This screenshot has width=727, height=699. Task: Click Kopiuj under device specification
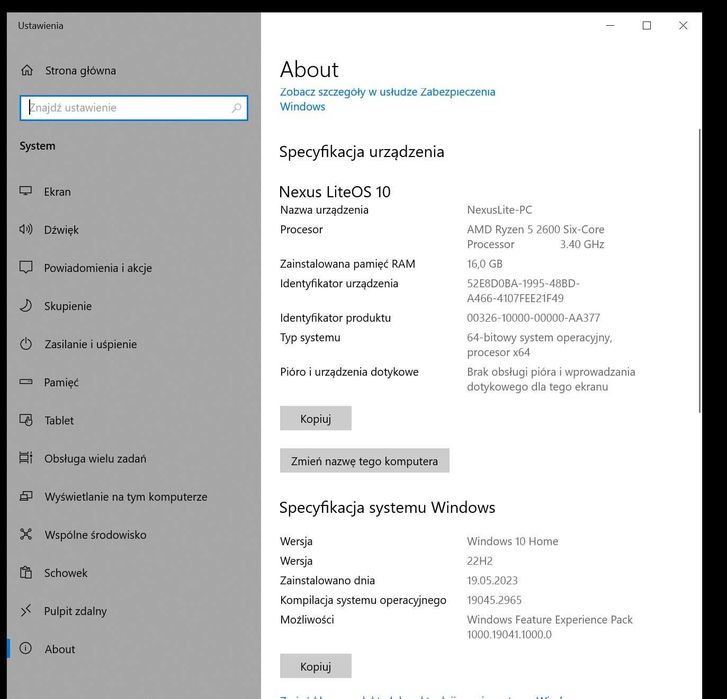(x=315, y=418)
